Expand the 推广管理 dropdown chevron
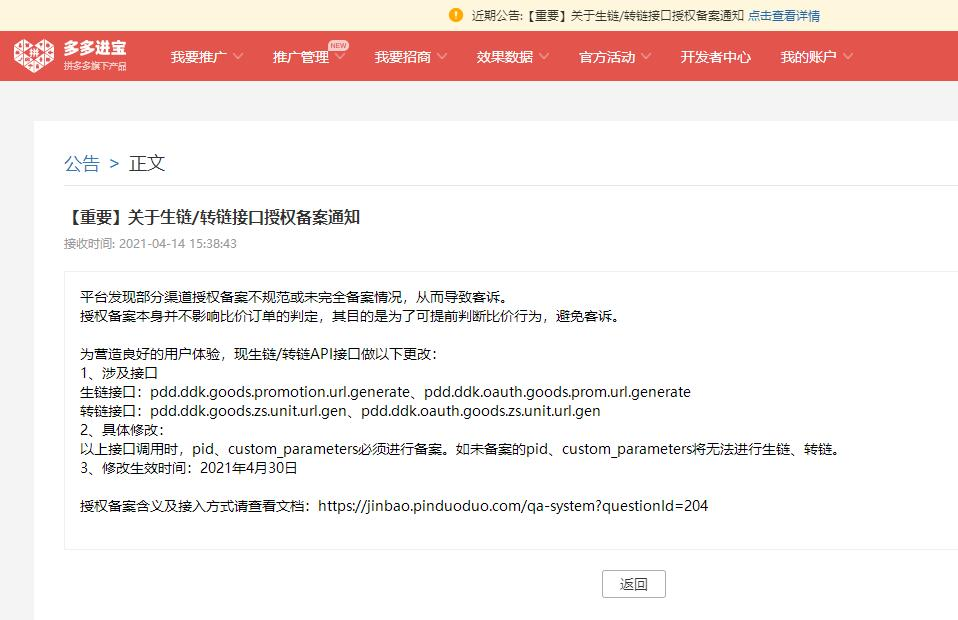Screen dimensions: 958x620 [341, 57]
